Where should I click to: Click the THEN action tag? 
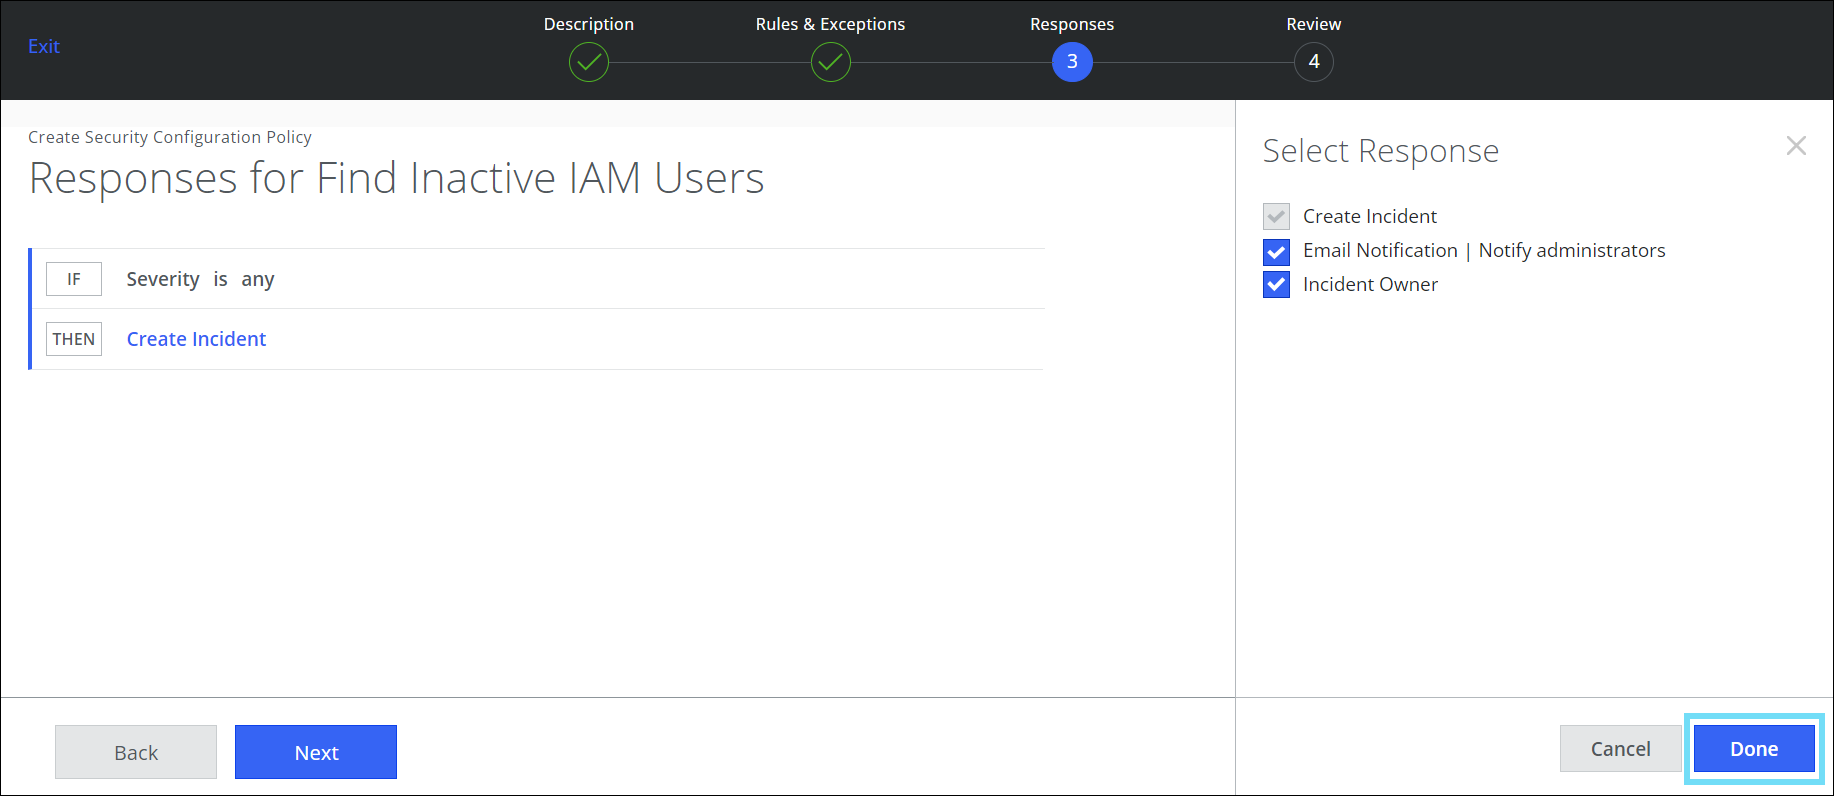[74, 339]
